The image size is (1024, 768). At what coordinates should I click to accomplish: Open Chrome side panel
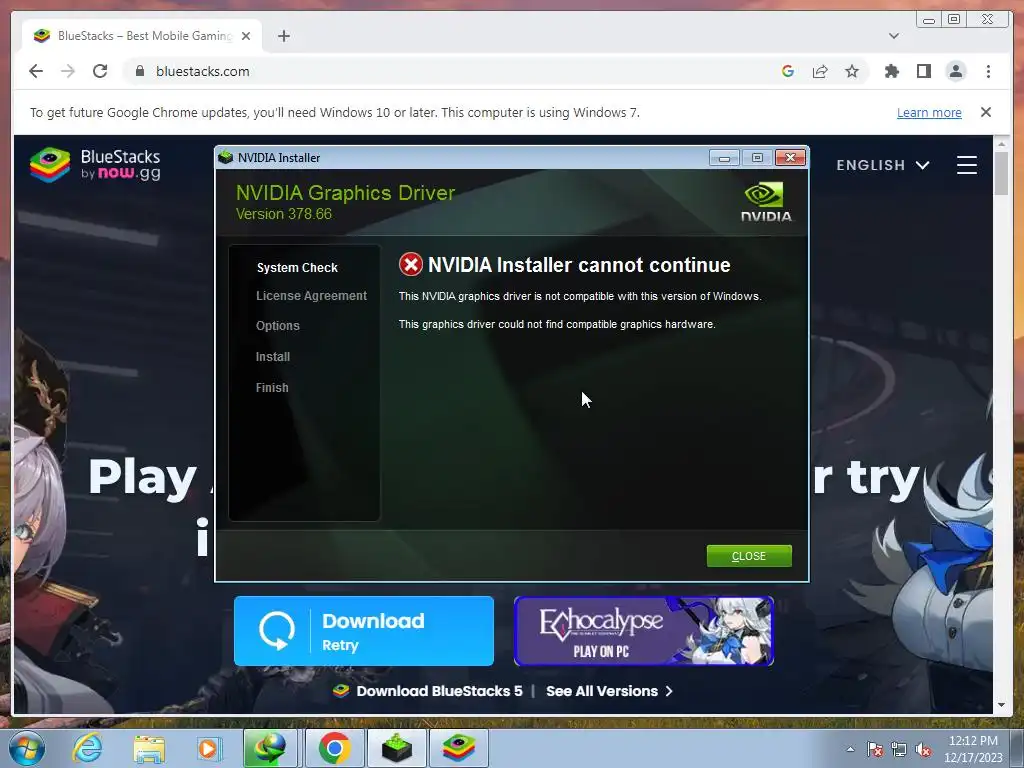[x=923, y=71]
